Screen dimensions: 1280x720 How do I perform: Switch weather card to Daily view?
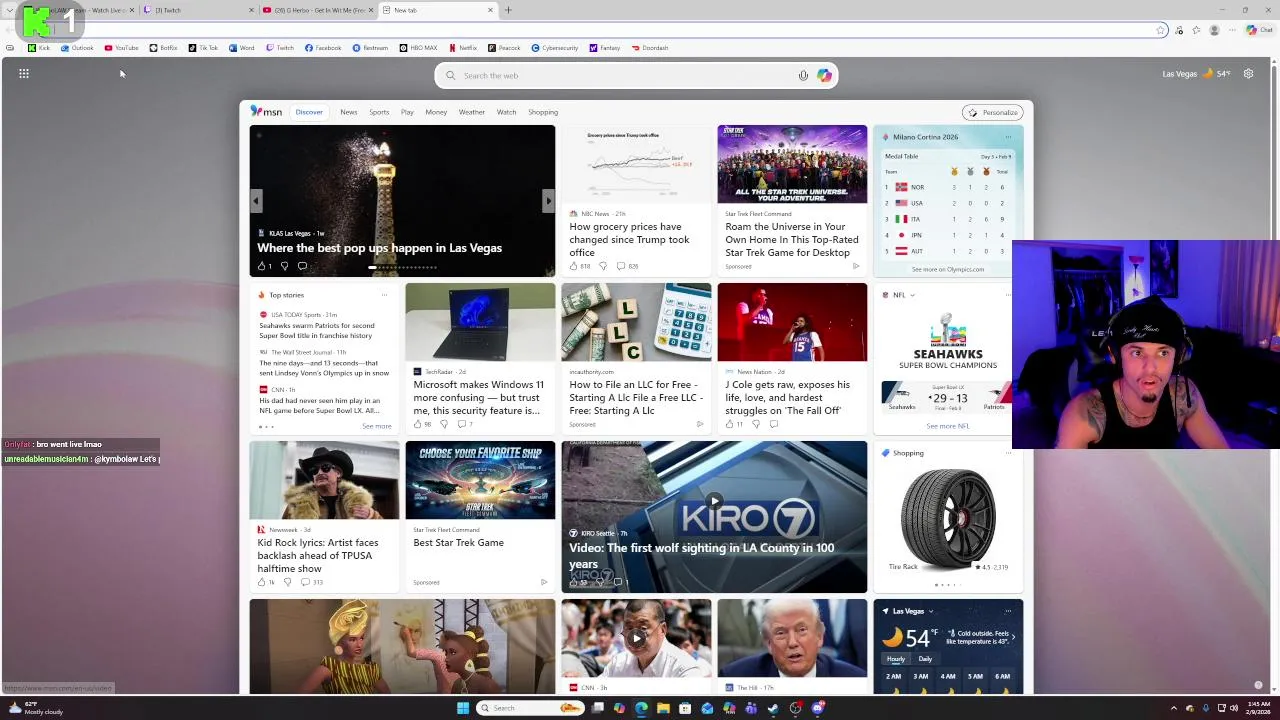tap(925, 659)
